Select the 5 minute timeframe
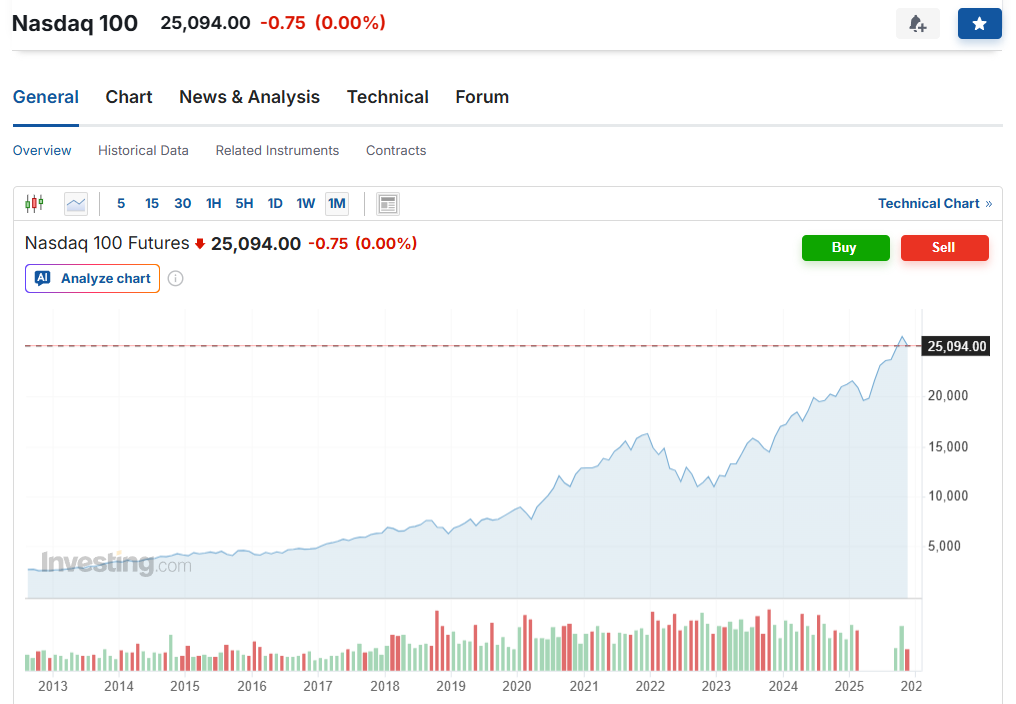This screenshot has height=704, width=1016. pos(121,203)
